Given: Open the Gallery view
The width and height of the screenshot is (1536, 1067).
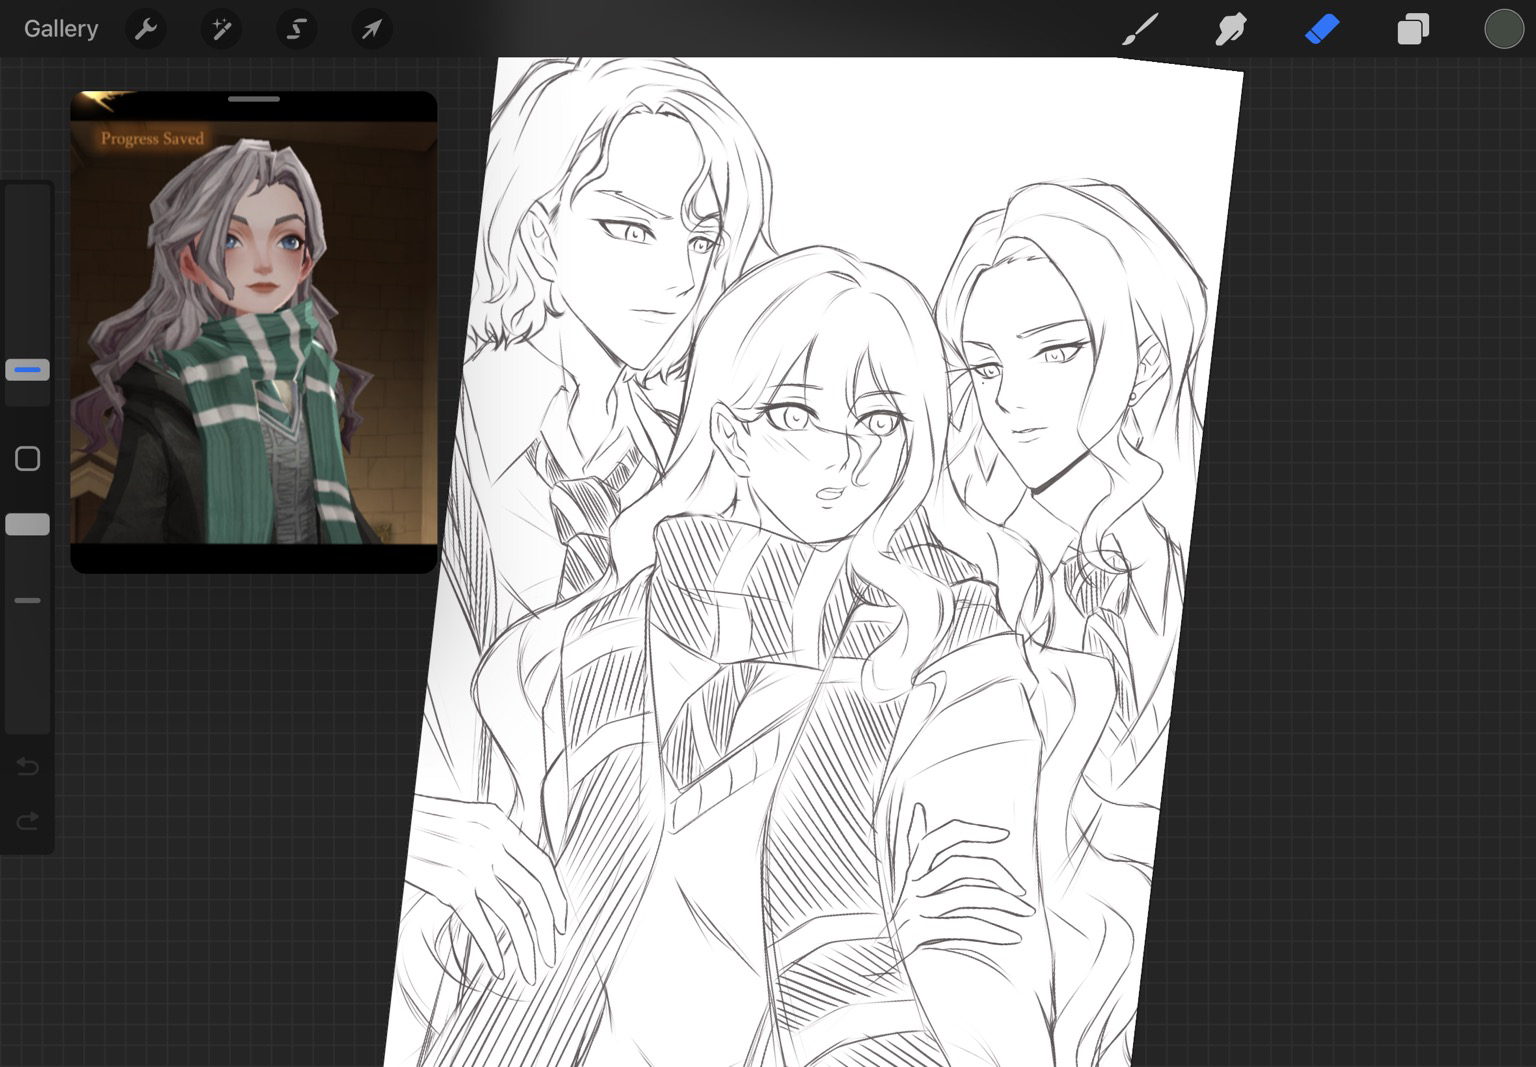Looking at the screenshot, I should click(x=61, y=29).
